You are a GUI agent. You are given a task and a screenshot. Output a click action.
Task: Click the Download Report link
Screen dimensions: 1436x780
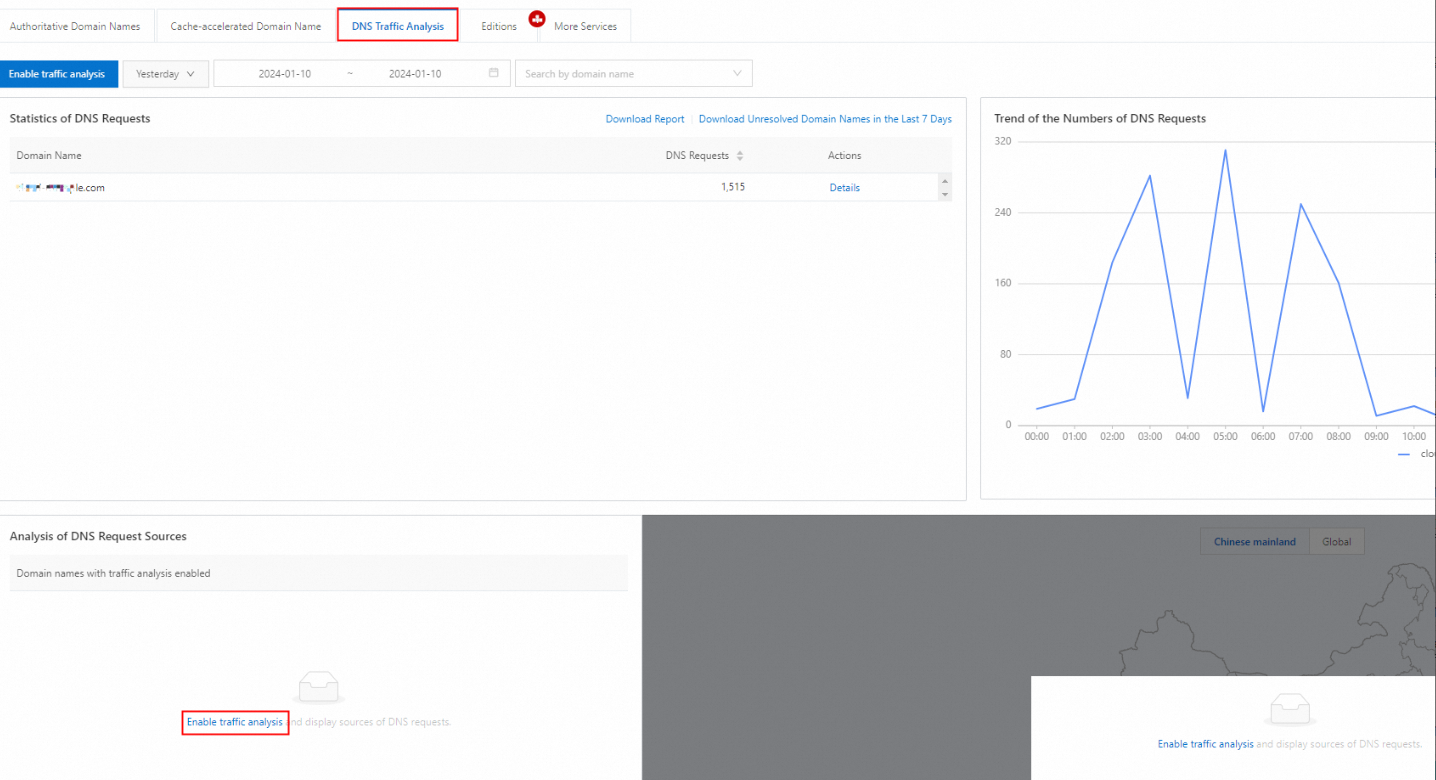(645, 119)
